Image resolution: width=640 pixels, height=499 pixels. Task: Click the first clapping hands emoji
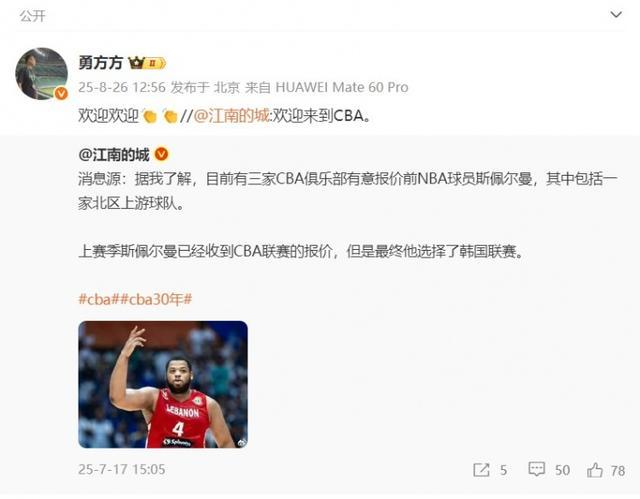coord(150,117)
